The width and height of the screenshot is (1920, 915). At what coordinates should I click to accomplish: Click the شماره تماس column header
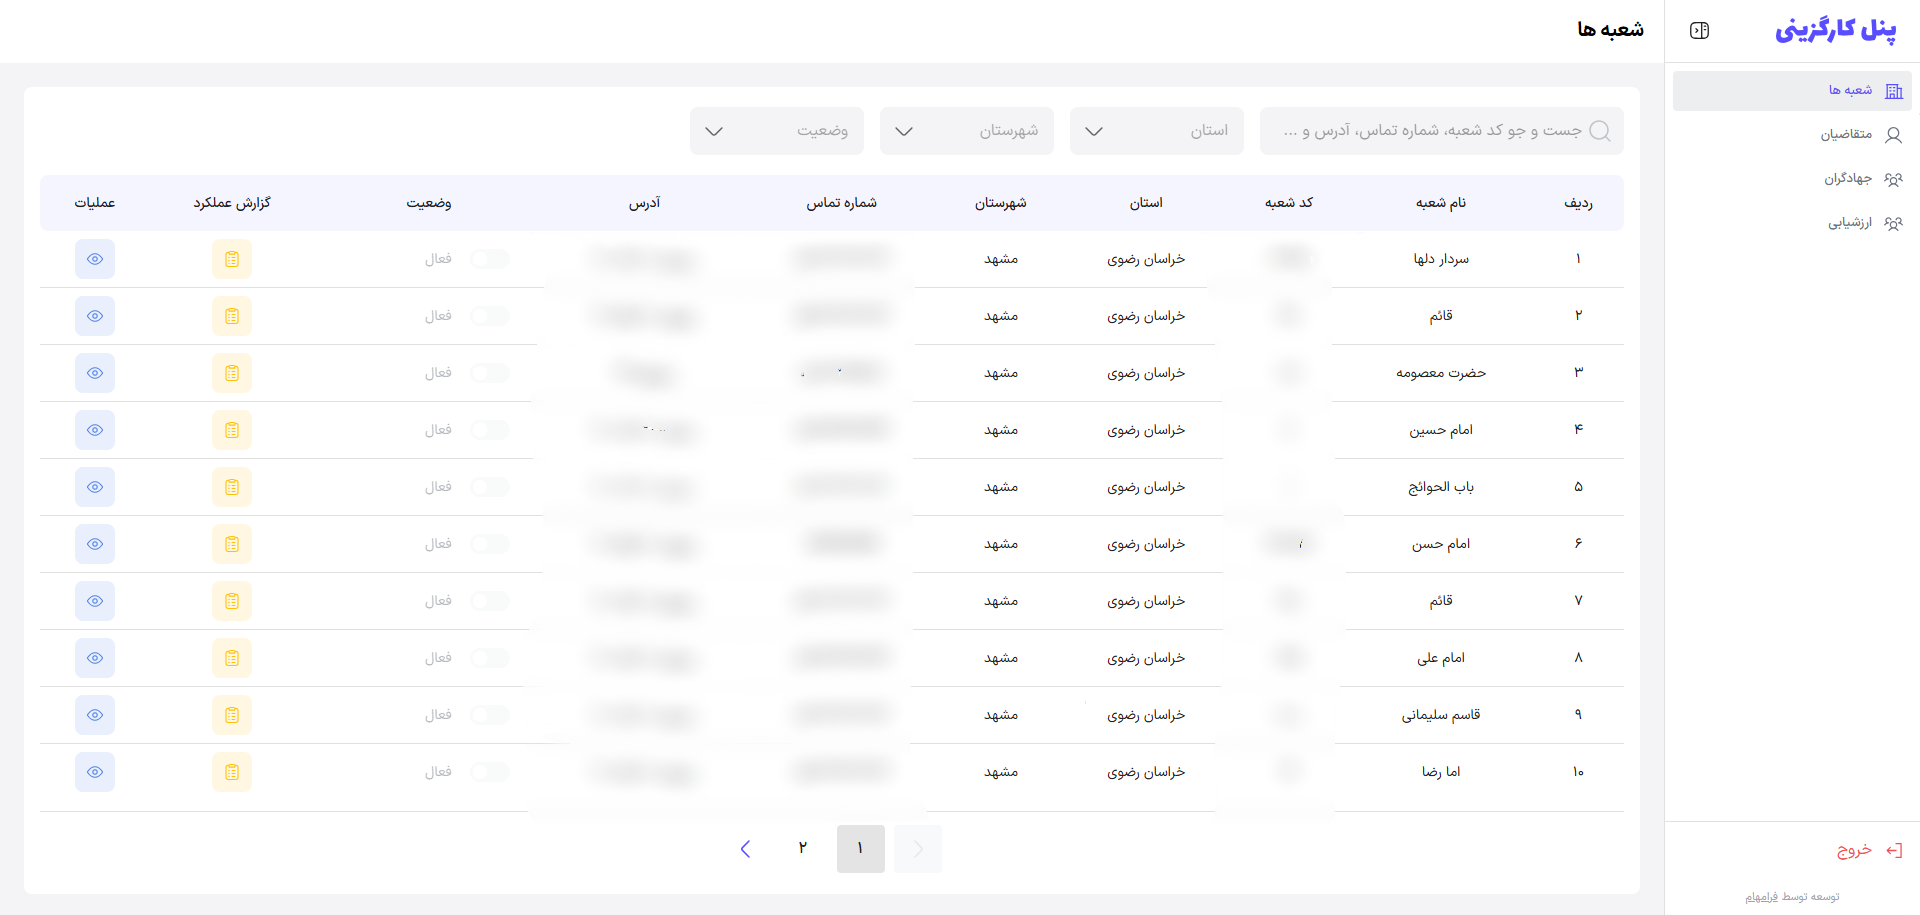click(842, 203)
